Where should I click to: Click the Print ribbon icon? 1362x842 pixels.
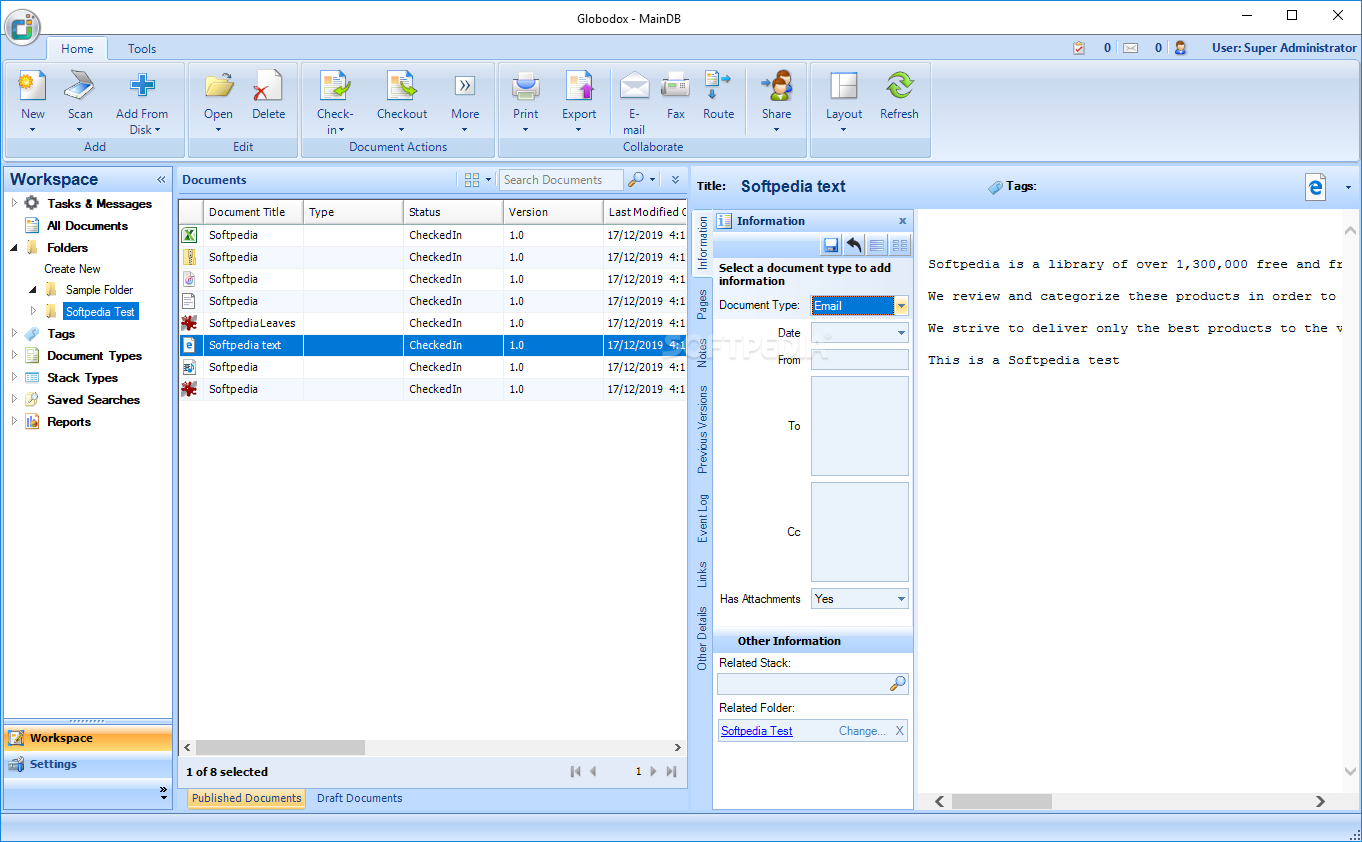(526, 87)
